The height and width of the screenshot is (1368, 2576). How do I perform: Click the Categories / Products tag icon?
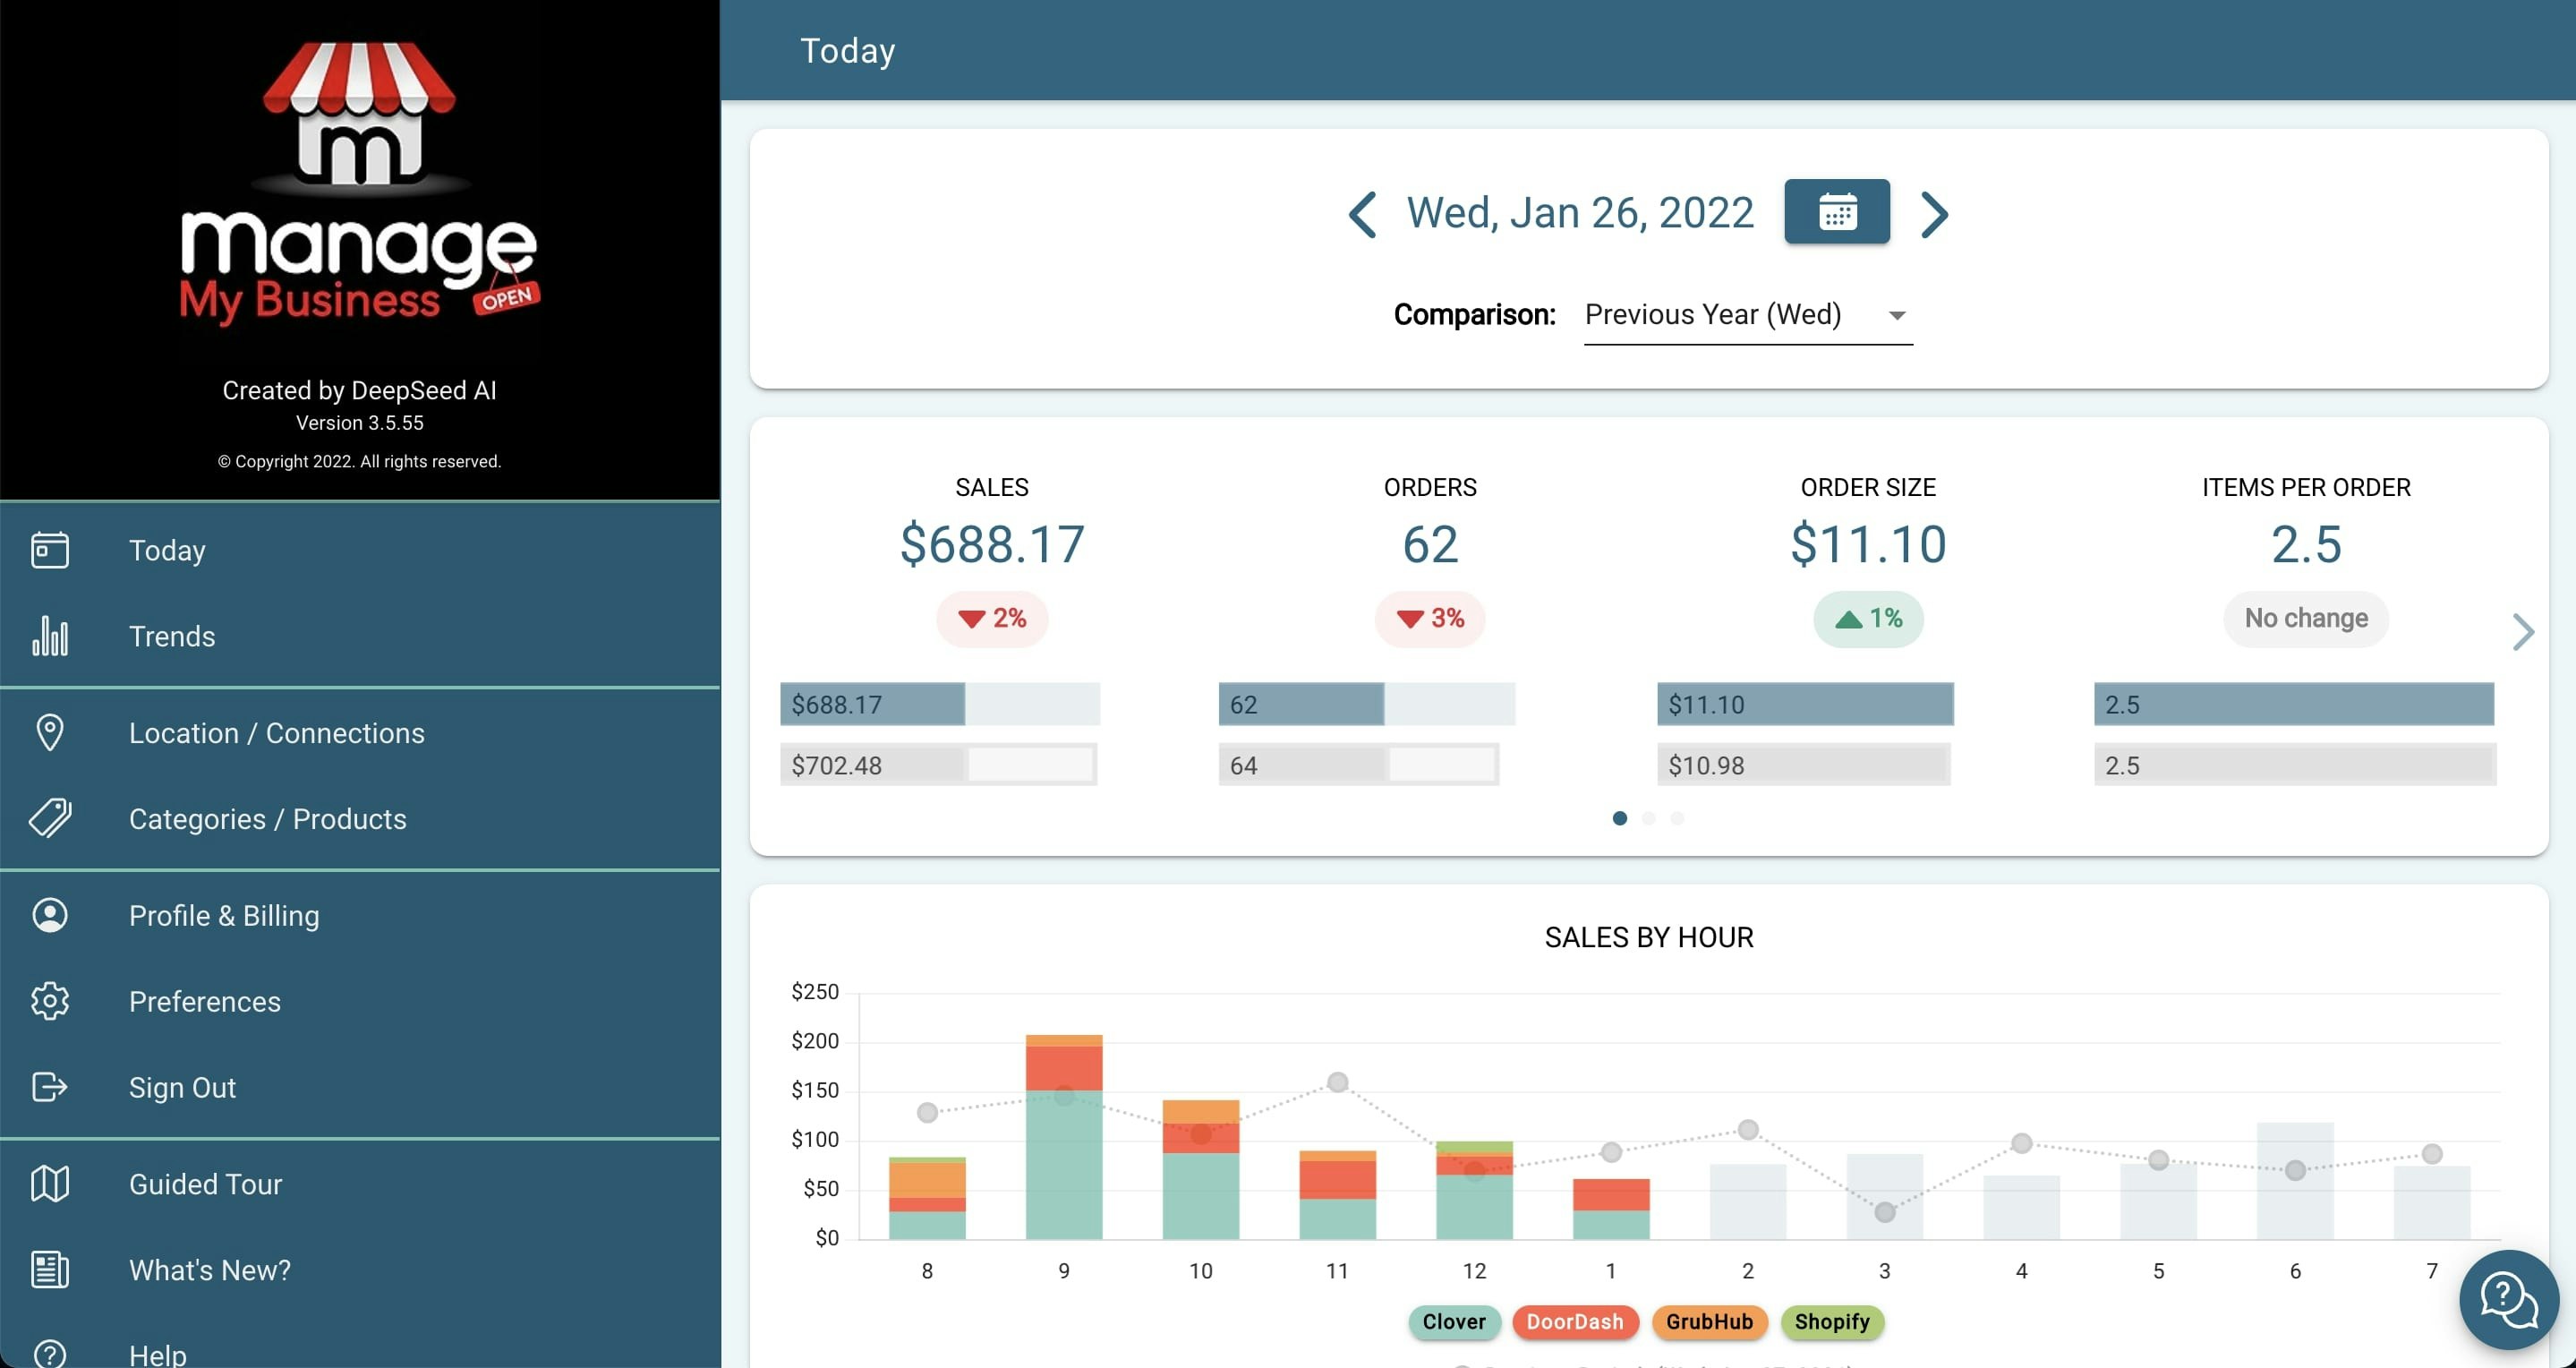click(x=50, y=818)
